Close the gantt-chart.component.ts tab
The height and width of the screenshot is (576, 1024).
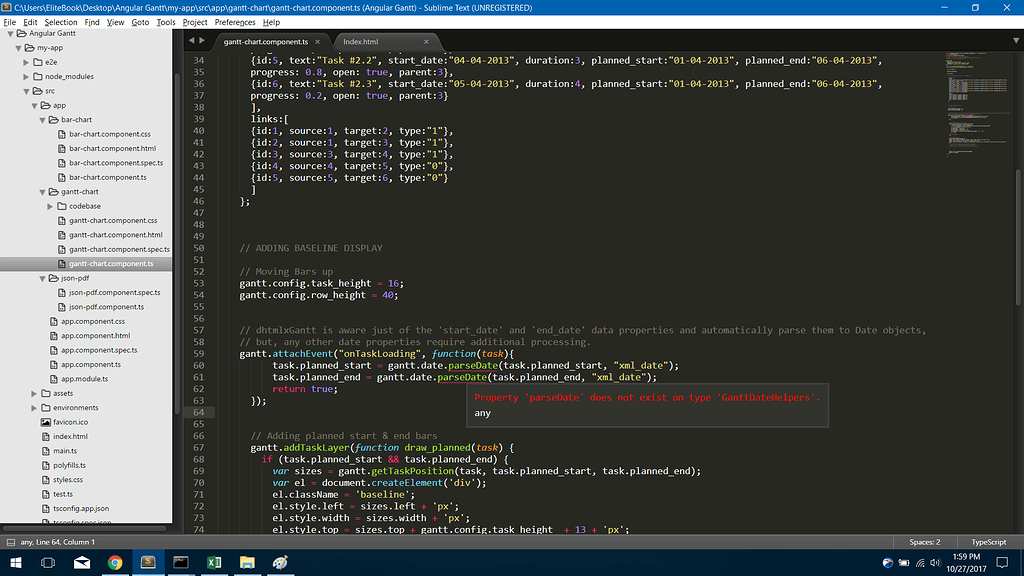click(x=319, y=42)
